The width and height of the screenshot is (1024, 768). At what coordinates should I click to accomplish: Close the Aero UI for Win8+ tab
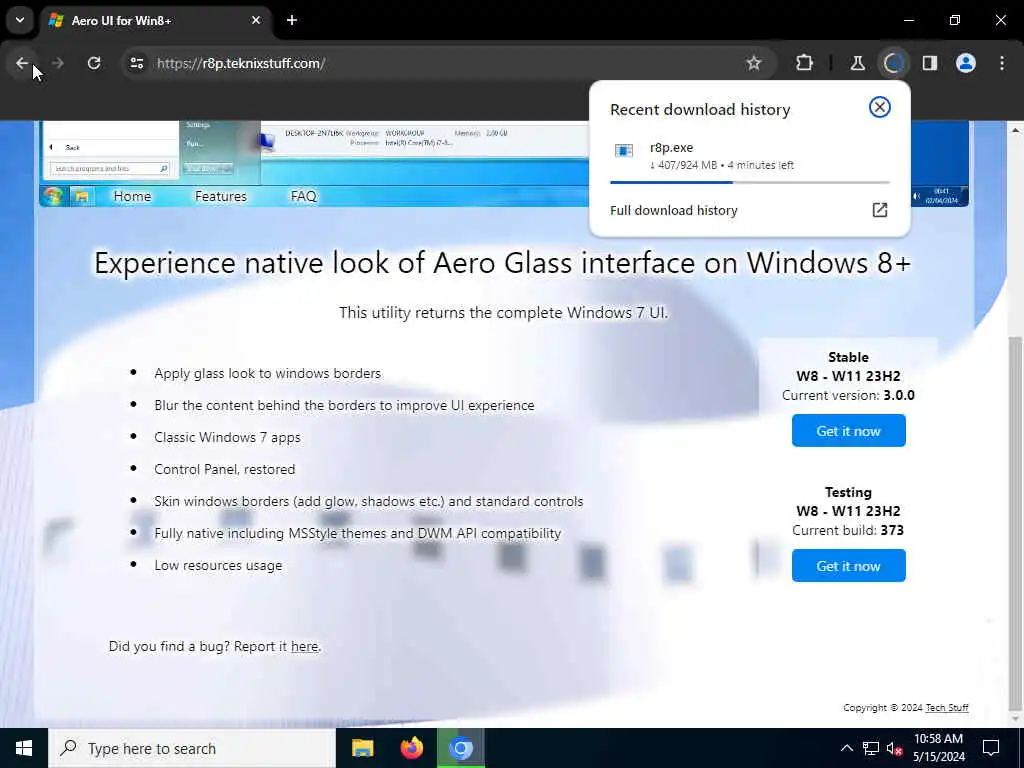click(x=256, y=20)
